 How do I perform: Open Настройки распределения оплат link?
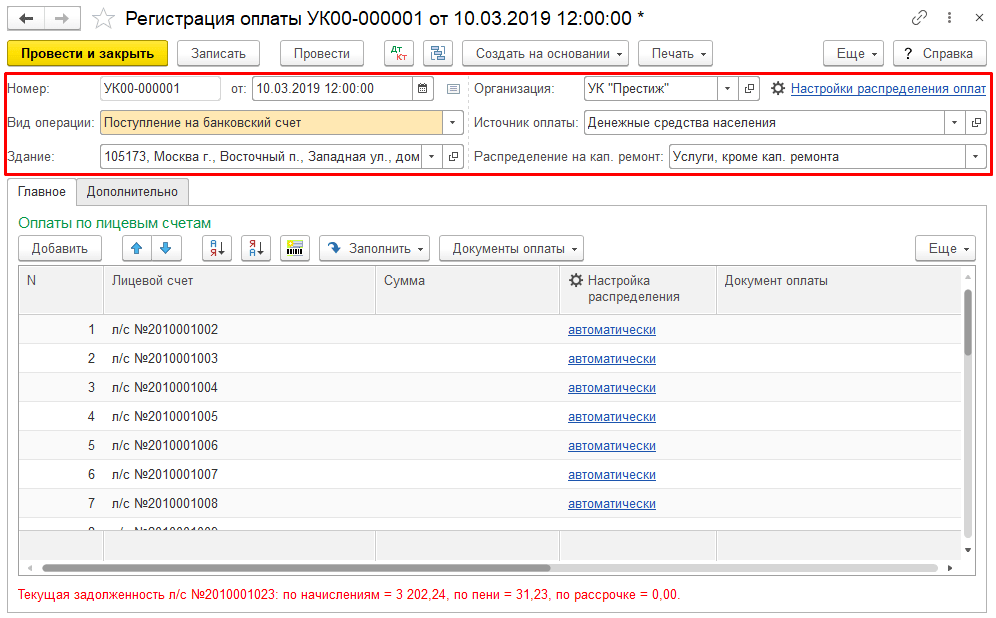click(888, 89)
